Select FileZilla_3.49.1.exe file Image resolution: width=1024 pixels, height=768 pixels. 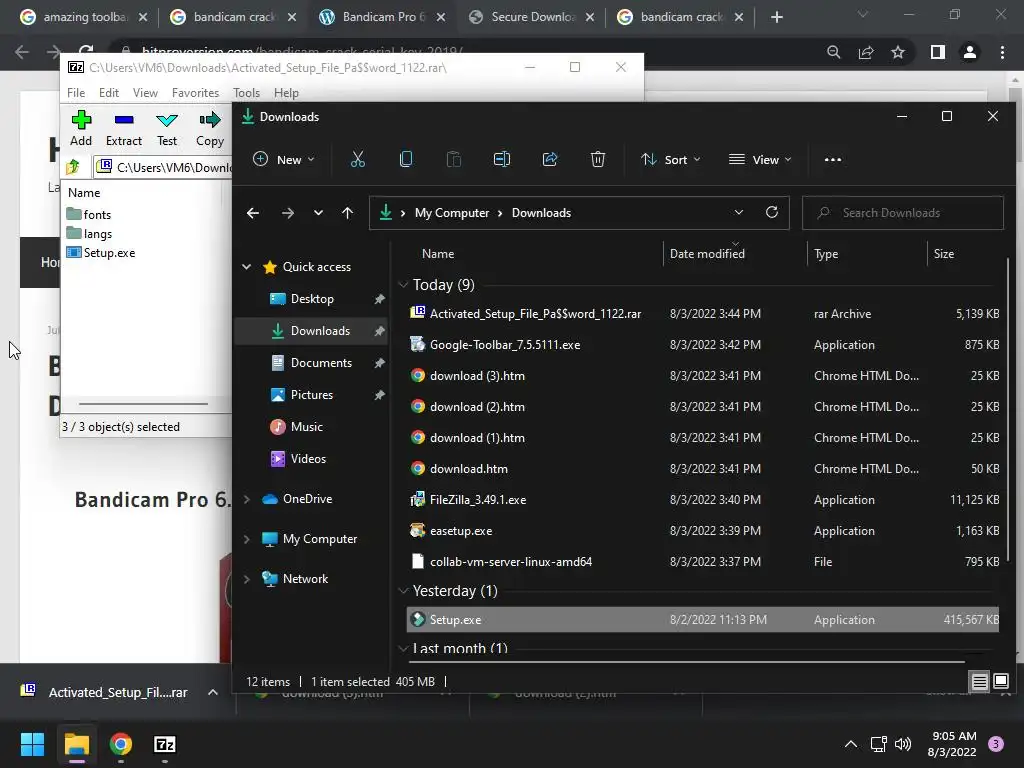(703, 500)
